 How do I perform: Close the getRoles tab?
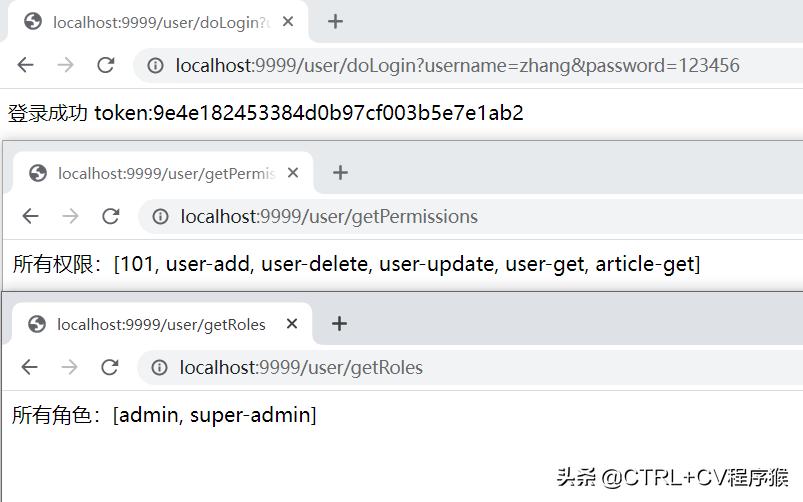point(292,324)
